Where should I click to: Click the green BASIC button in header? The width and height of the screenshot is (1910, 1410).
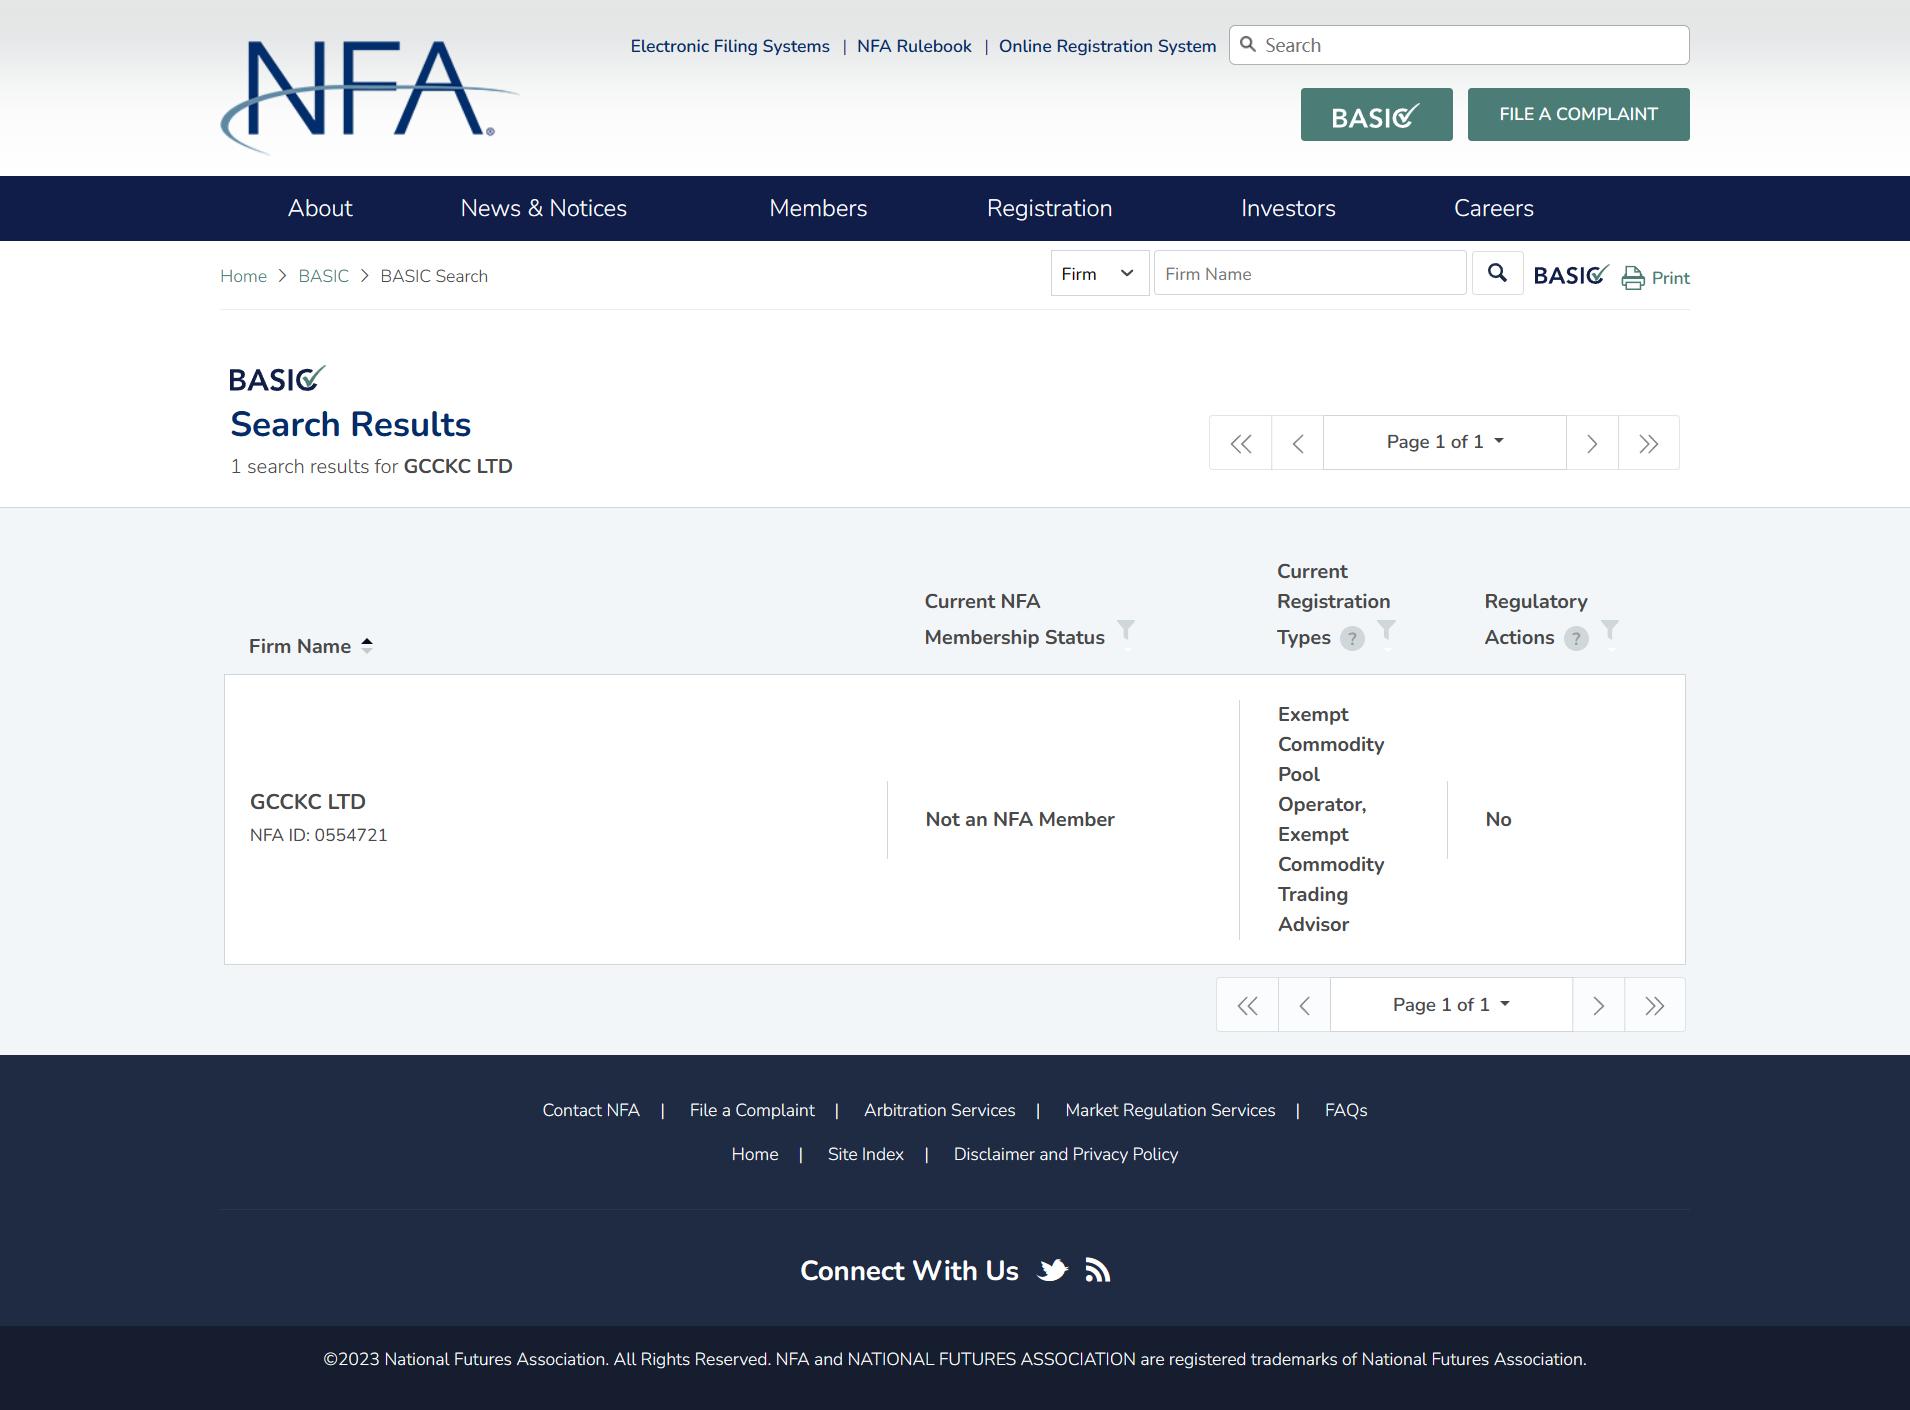click(x=1376, y=115)
